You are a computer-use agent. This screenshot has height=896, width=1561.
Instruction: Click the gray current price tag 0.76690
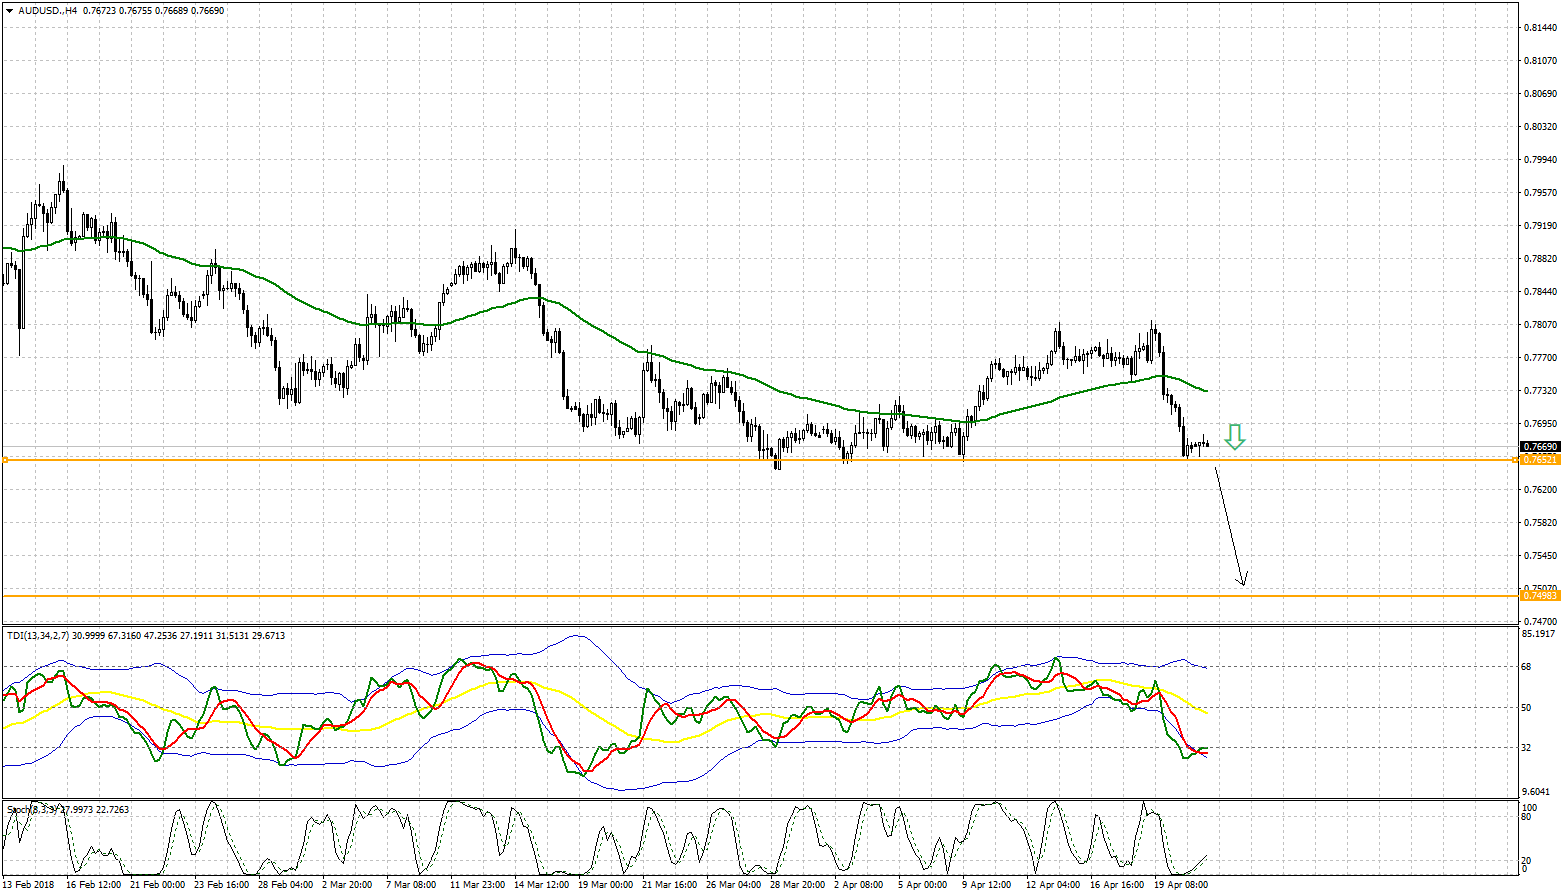(x=1539, y=447)
